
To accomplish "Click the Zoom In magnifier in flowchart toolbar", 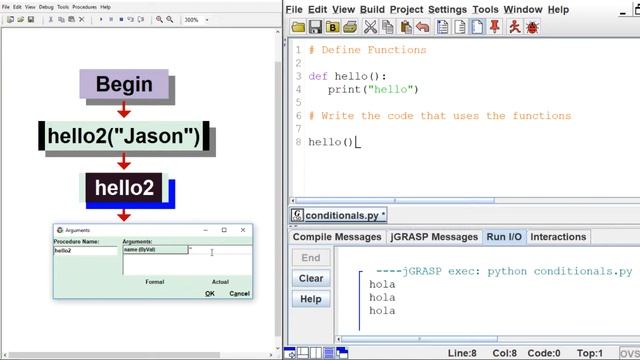I will tap(159, 19).
